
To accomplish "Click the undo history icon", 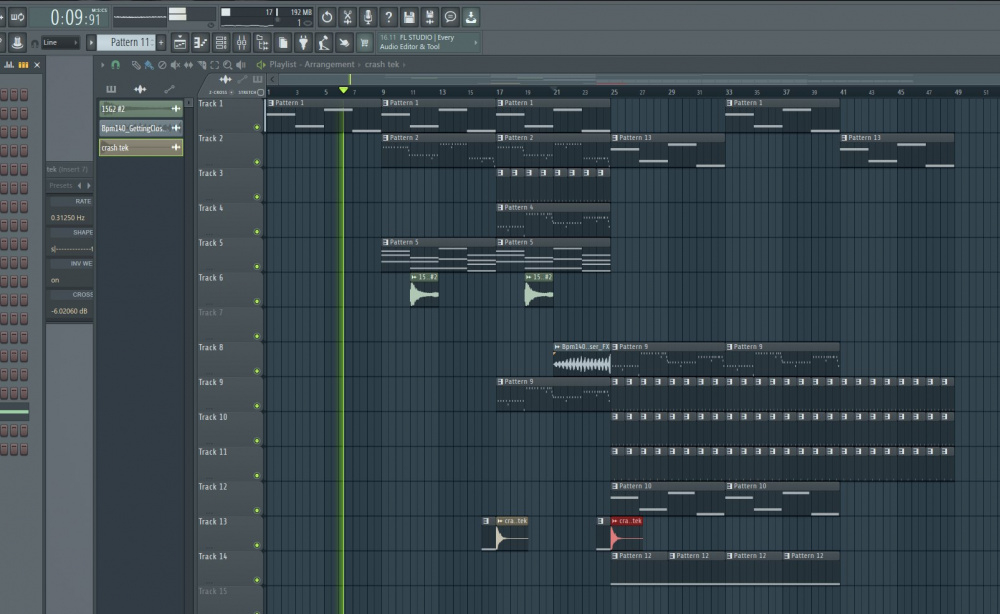I will (327, 17).
